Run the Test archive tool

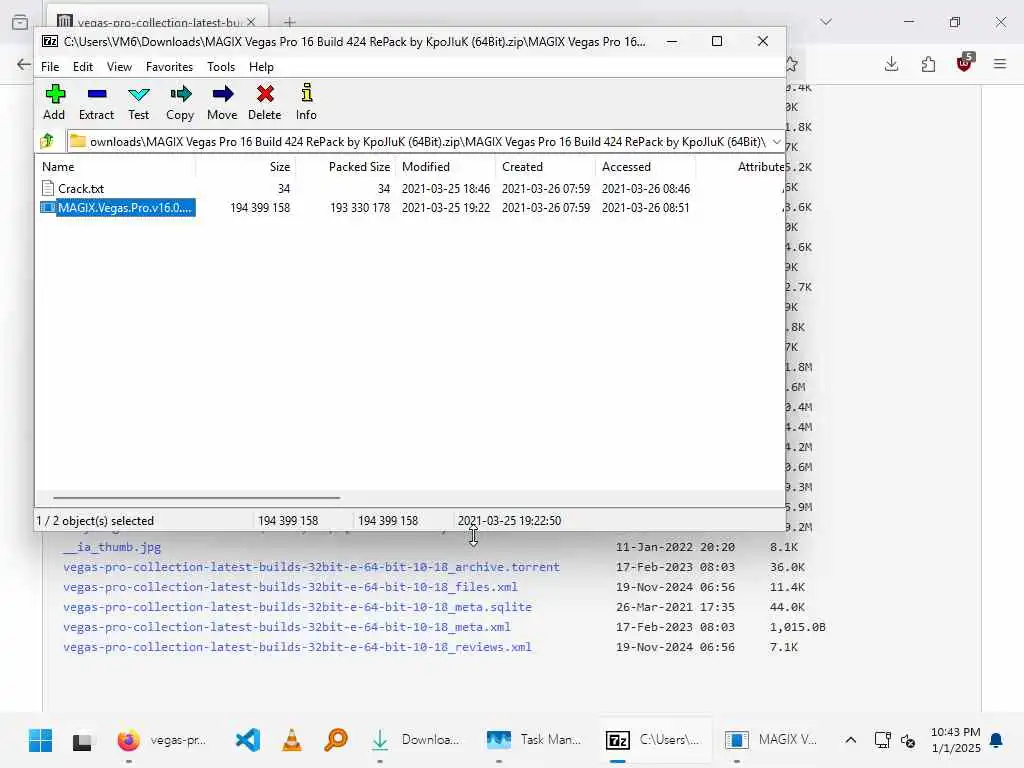tap(138, 102)
